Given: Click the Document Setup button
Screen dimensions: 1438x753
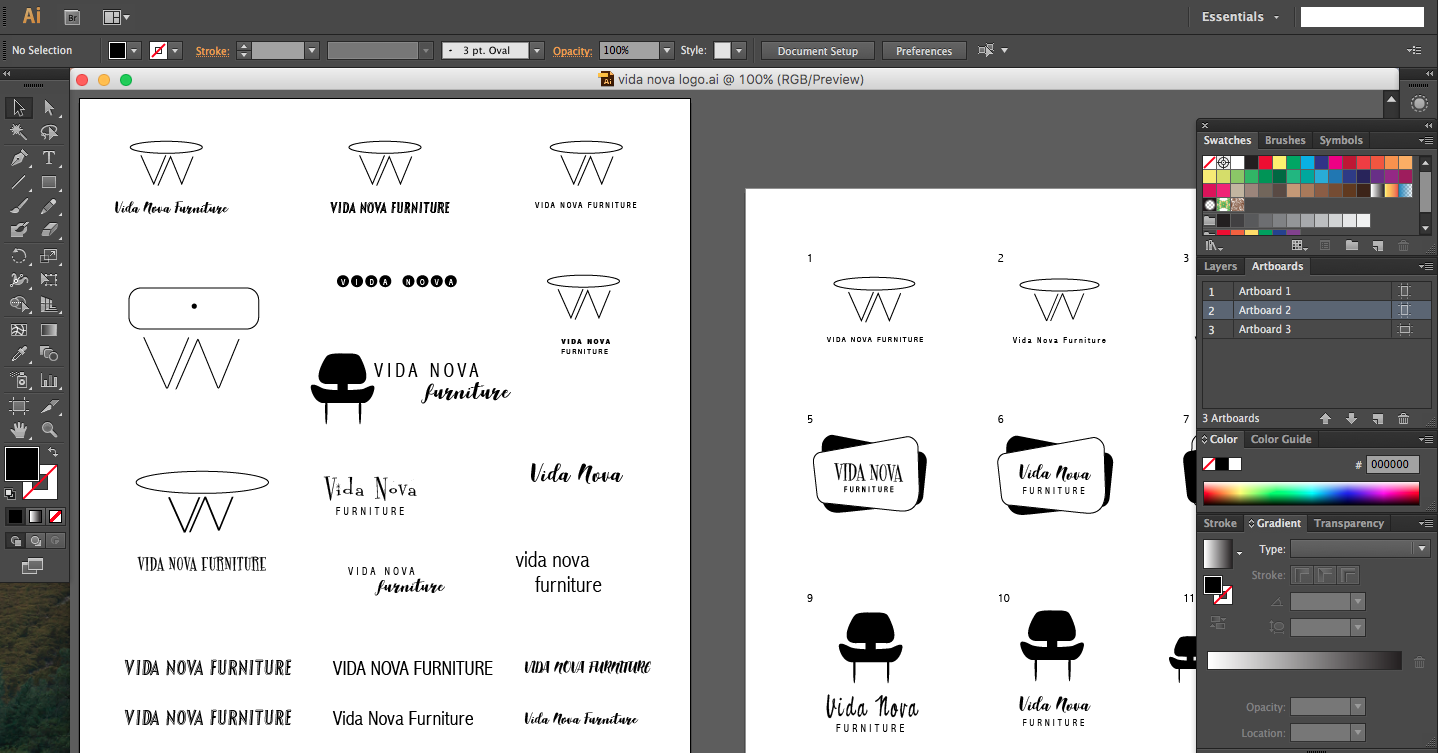Looking at the screenshot, I should pos(818,51).
